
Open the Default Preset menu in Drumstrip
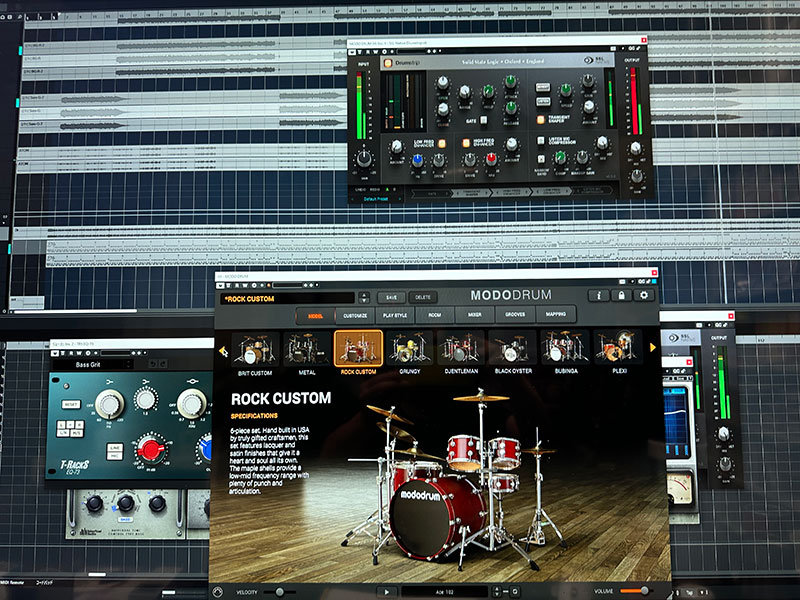376,198
